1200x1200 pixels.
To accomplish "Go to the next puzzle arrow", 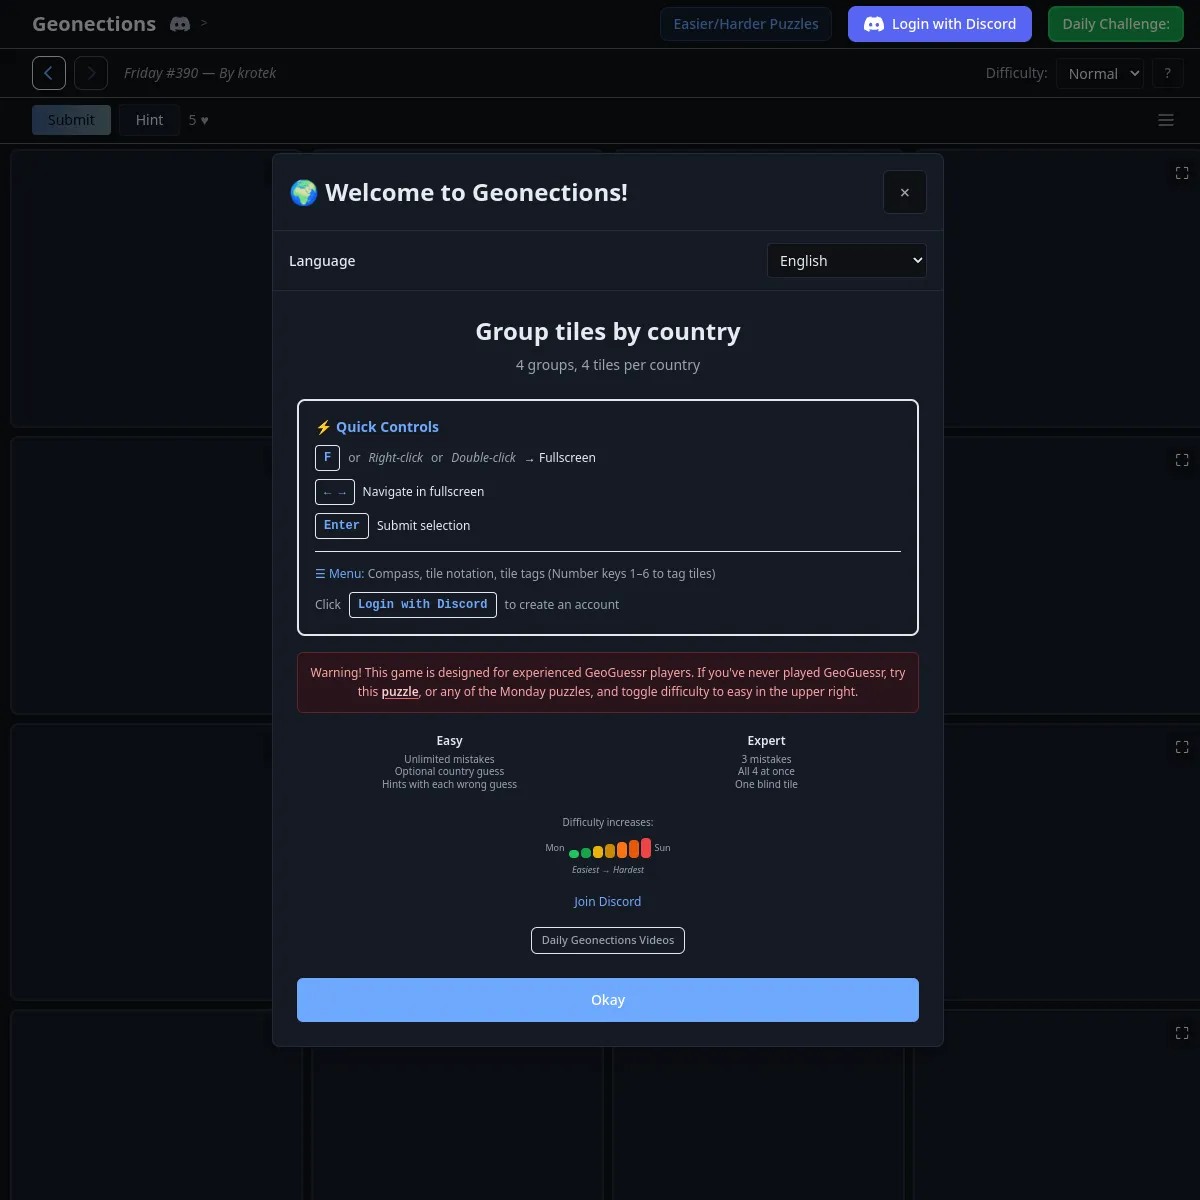I will click(91, 73).
